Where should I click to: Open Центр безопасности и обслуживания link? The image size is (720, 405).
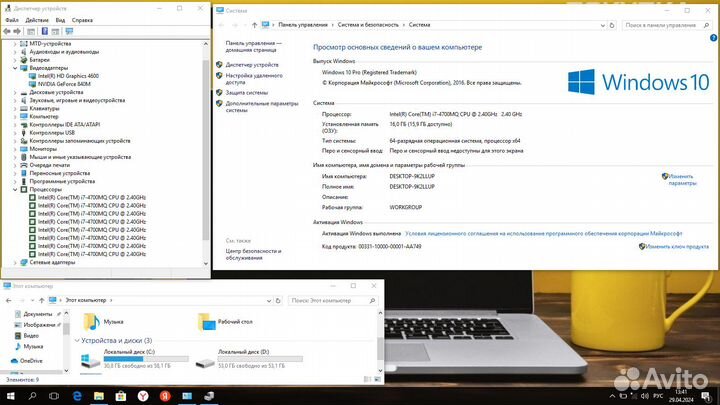coord(253,254)
